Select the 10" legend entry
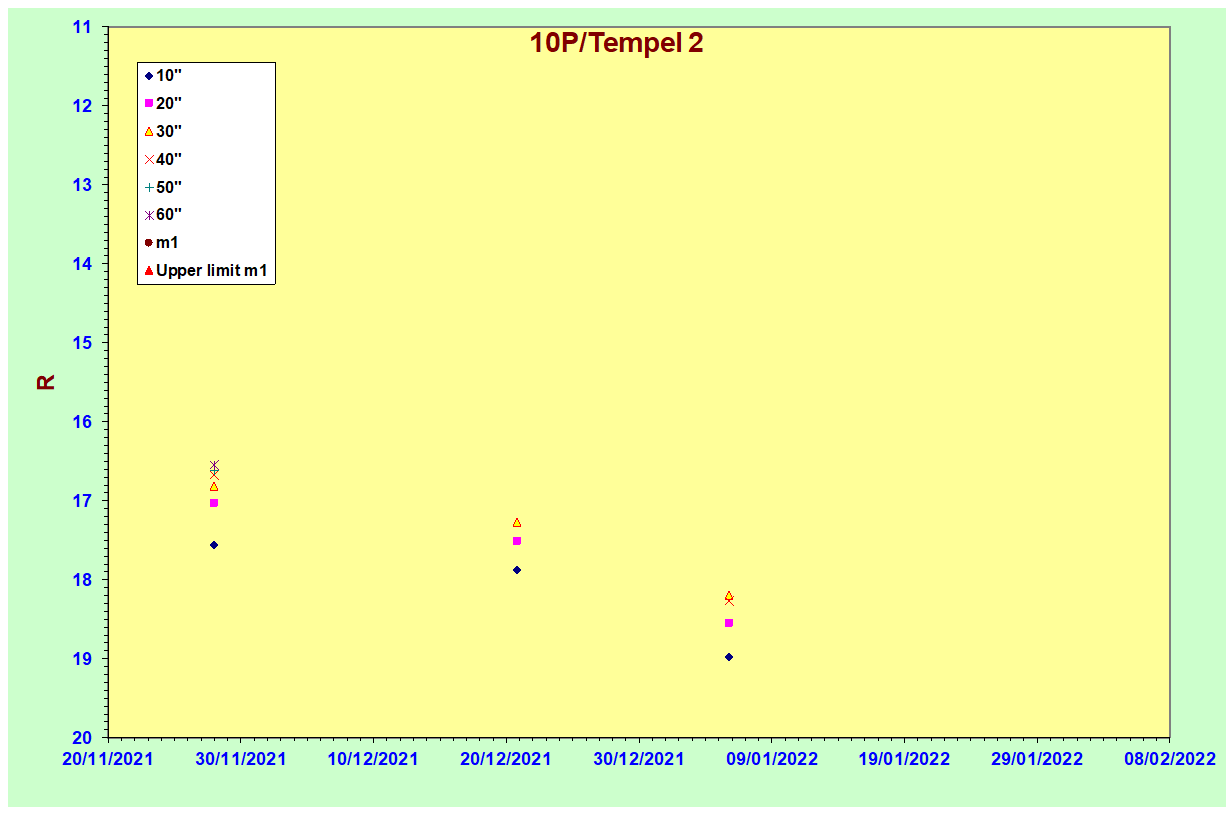 coord(163,75)
